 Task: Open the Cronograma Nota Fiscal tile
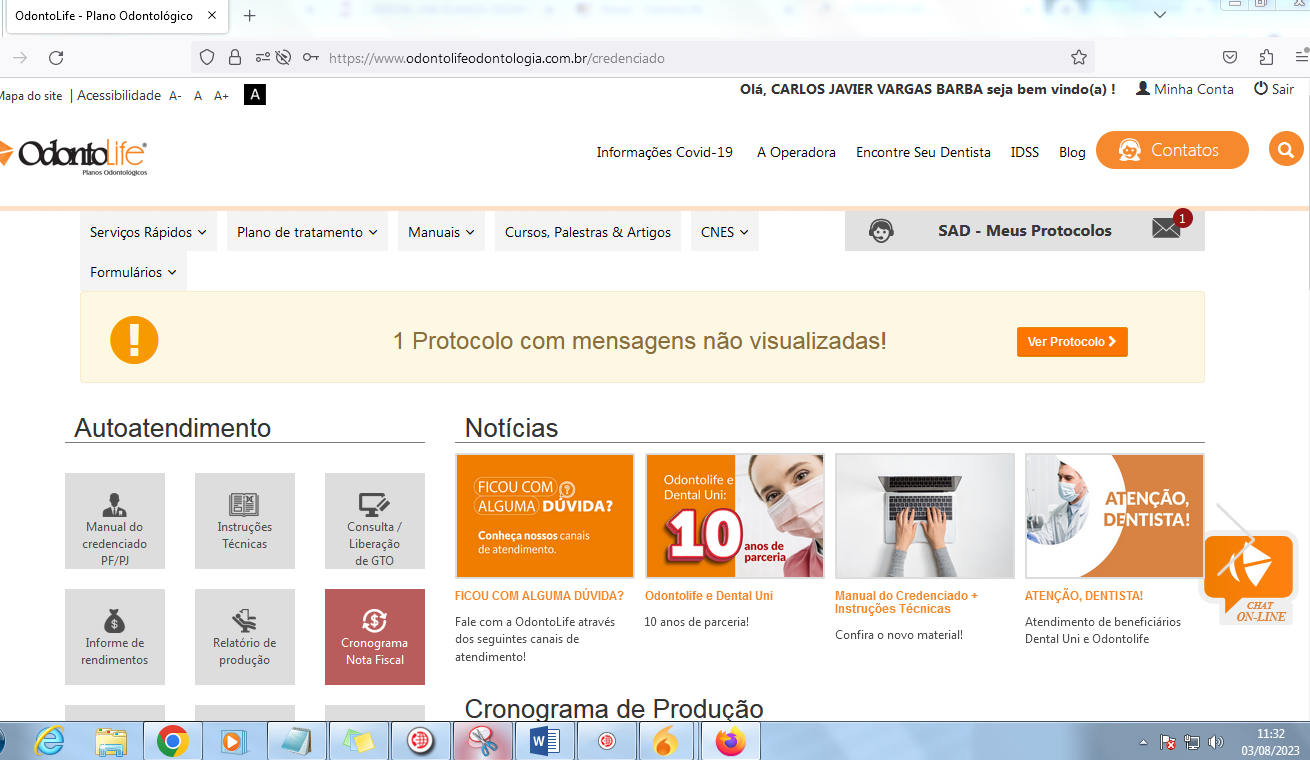click(x=375, y=637)
